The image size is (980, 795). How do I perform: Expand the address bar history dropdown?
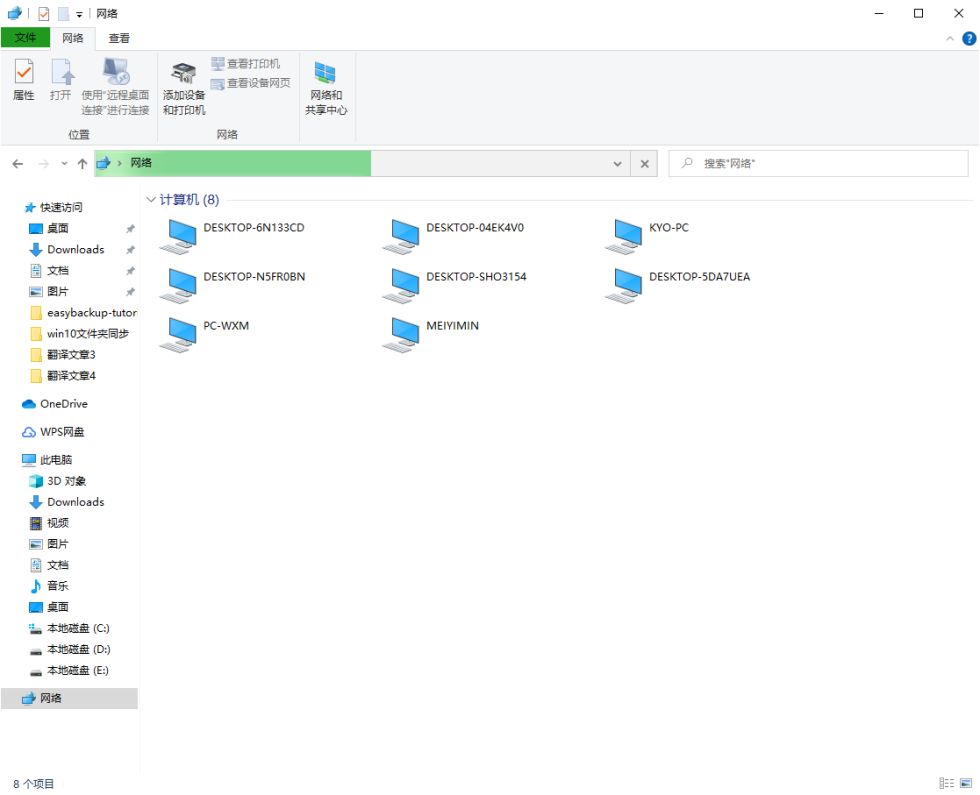point(618,164)
